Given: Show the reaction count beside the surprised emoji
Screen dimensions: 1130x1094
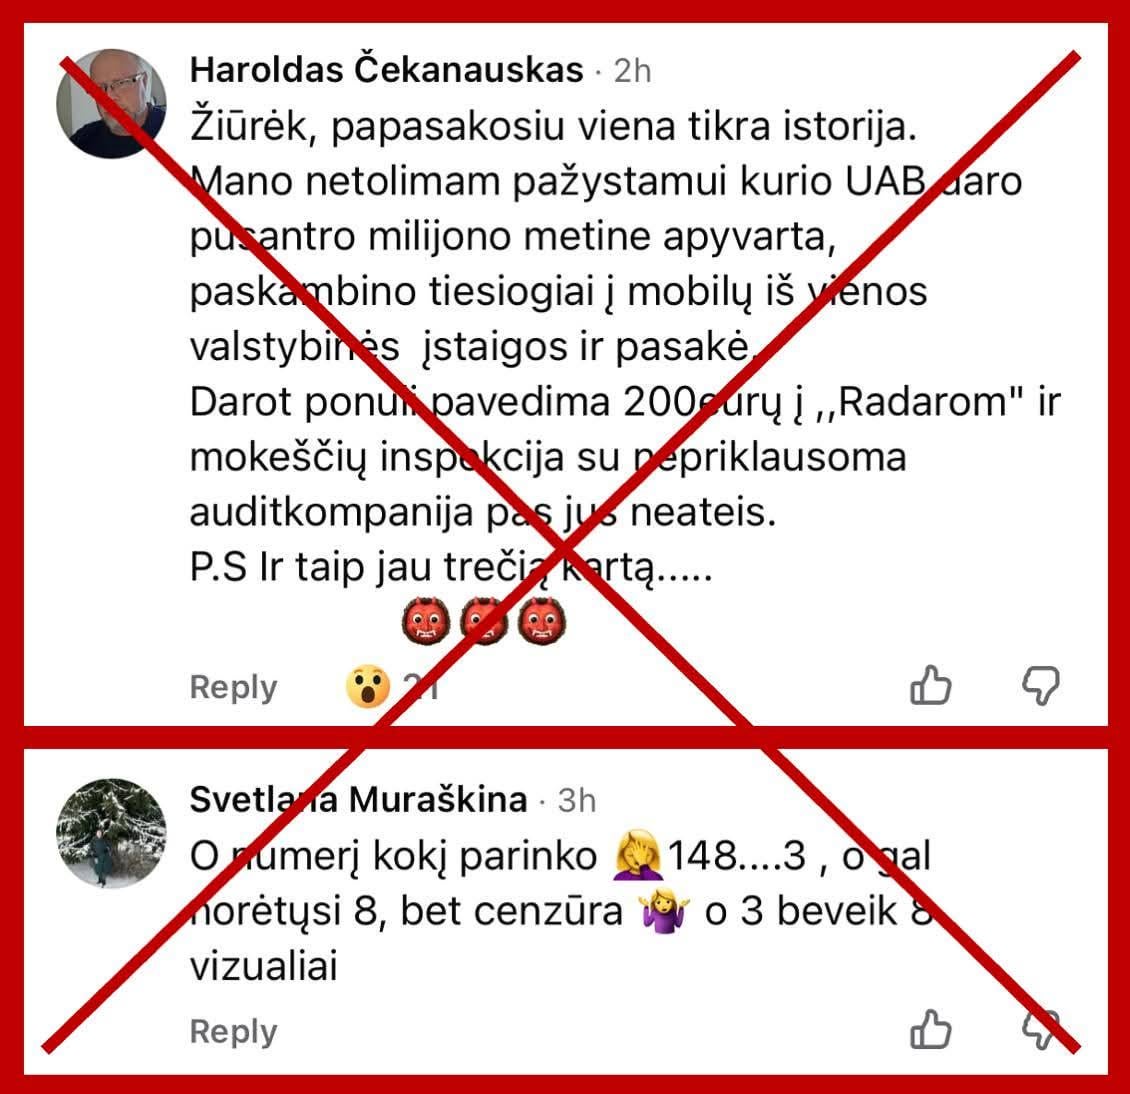Looking at the screenshot, I should 421,686.
